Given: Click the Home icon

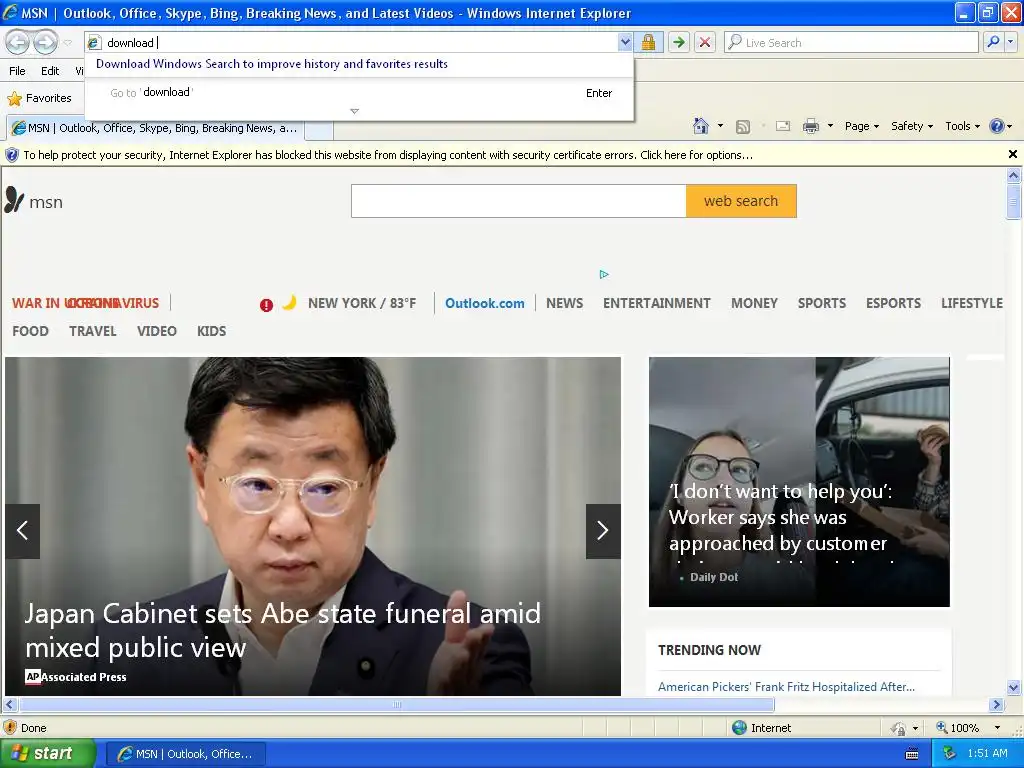Looking at the screenshot, I should [x=701, y=126].
